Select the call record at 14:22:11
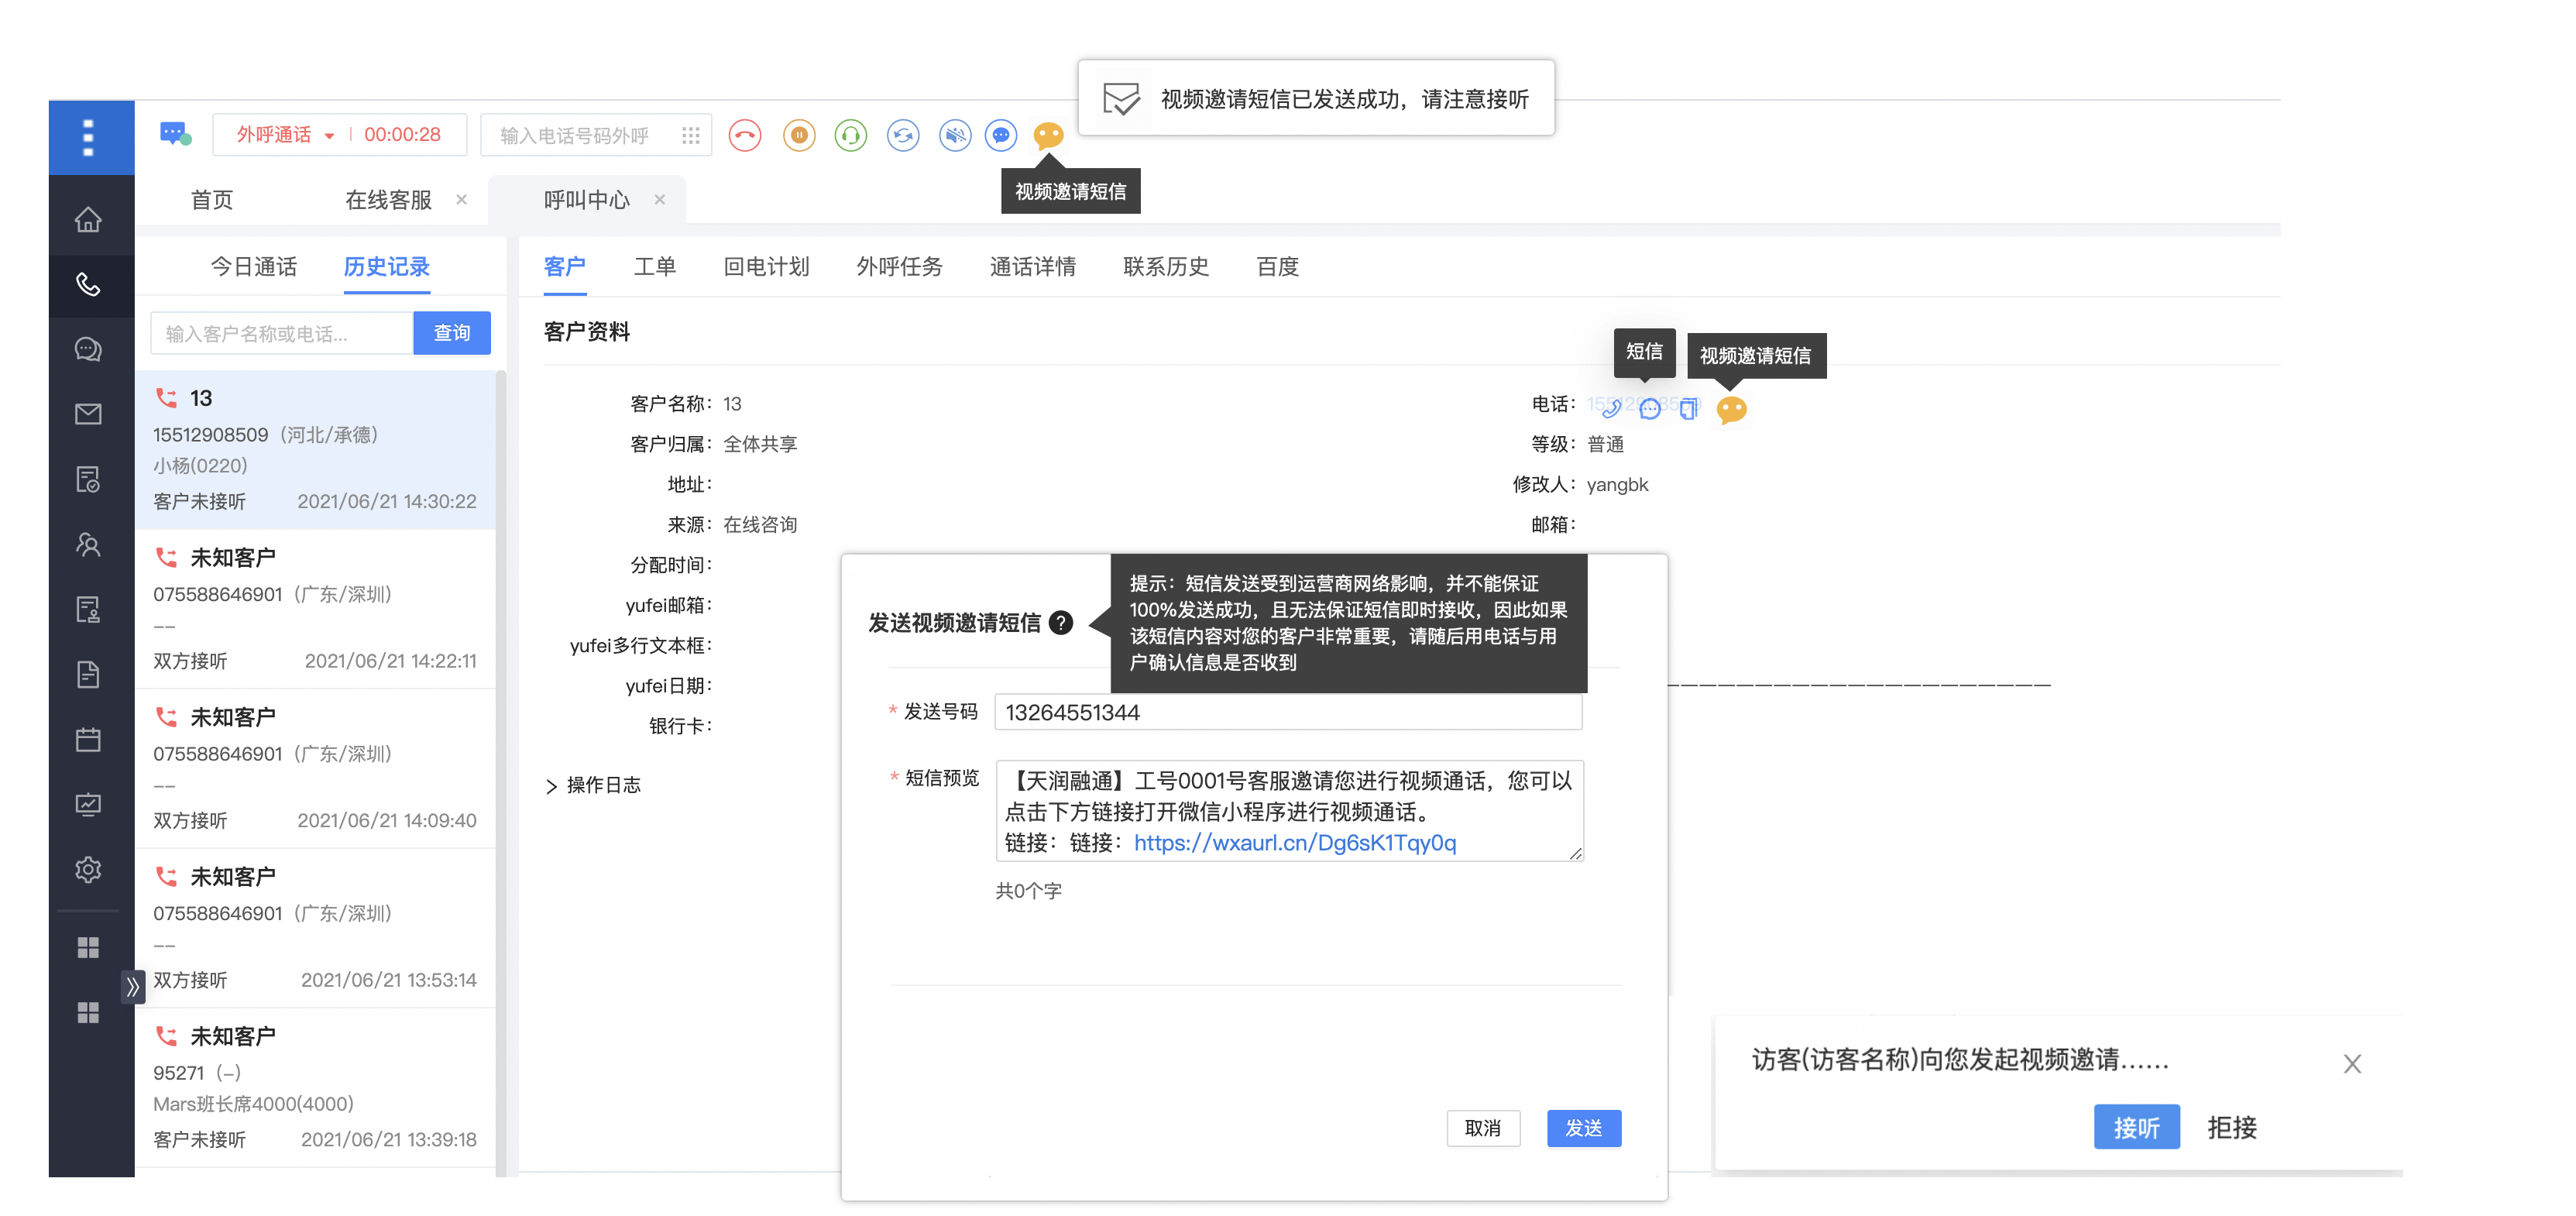Viewport: 2576px width, 1216px height. click(x=316, y=609)
